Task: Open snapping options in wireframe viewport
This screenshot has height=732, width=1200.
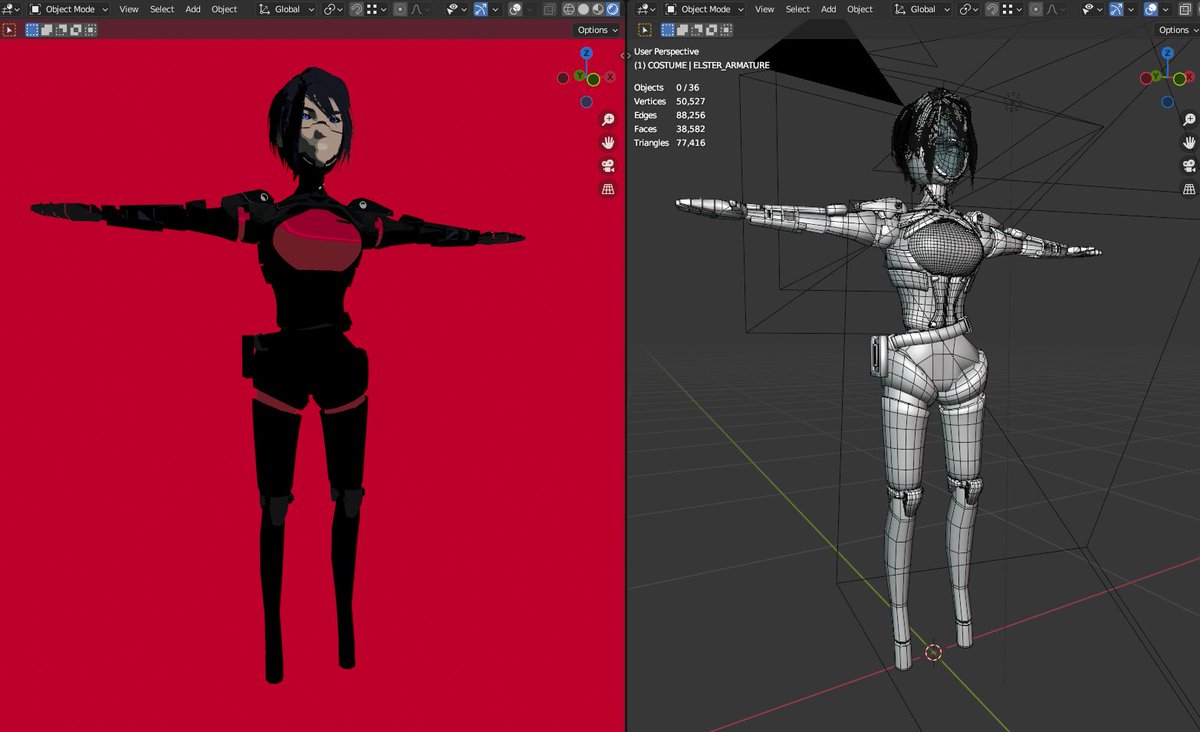Action: (x=1012, y=9)
